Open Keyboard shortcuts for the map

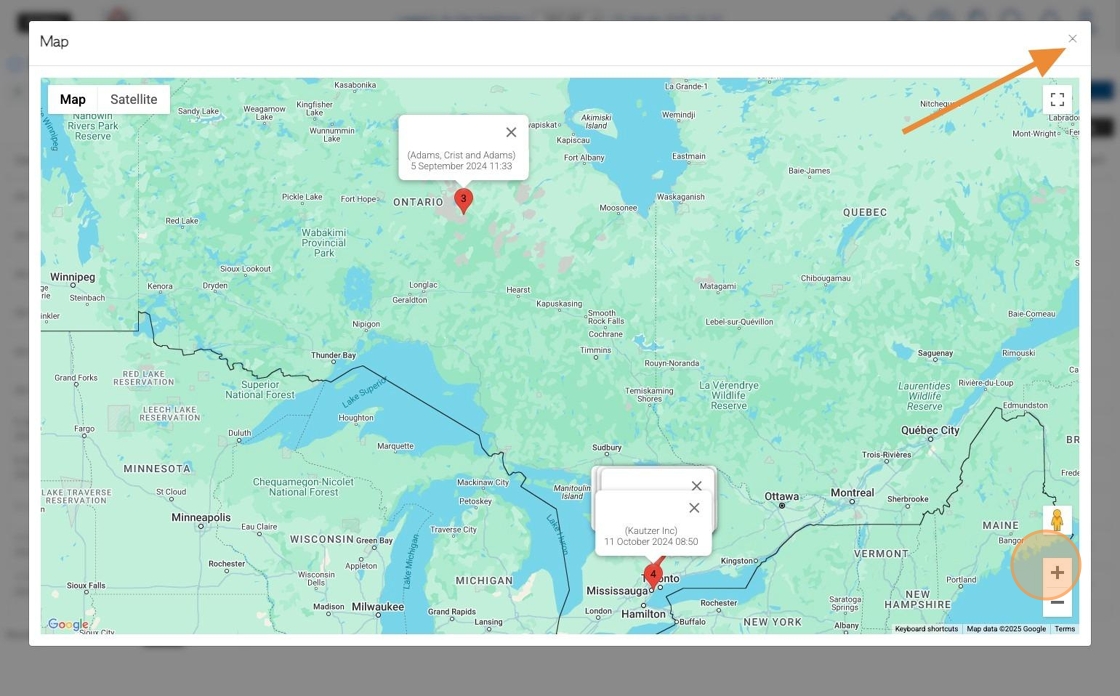(x=926, y=629)
